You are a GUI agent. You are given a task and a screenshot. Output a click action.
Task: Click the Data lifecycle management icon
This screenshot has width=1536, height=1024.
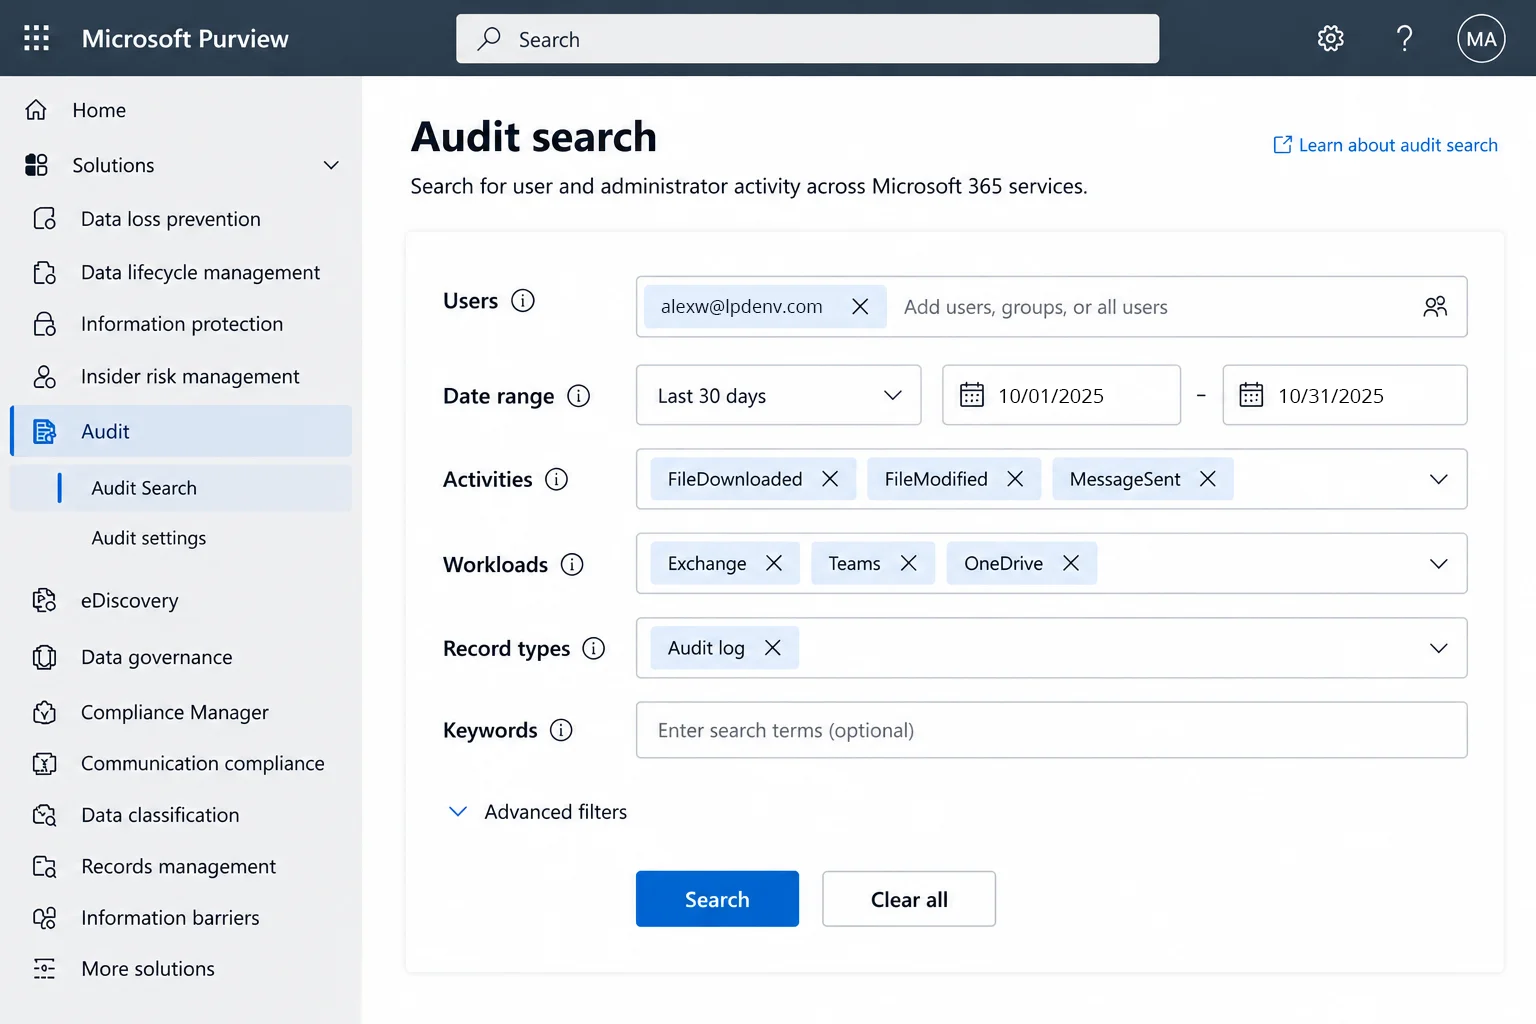pyautogui.click(x=45, y=272)
